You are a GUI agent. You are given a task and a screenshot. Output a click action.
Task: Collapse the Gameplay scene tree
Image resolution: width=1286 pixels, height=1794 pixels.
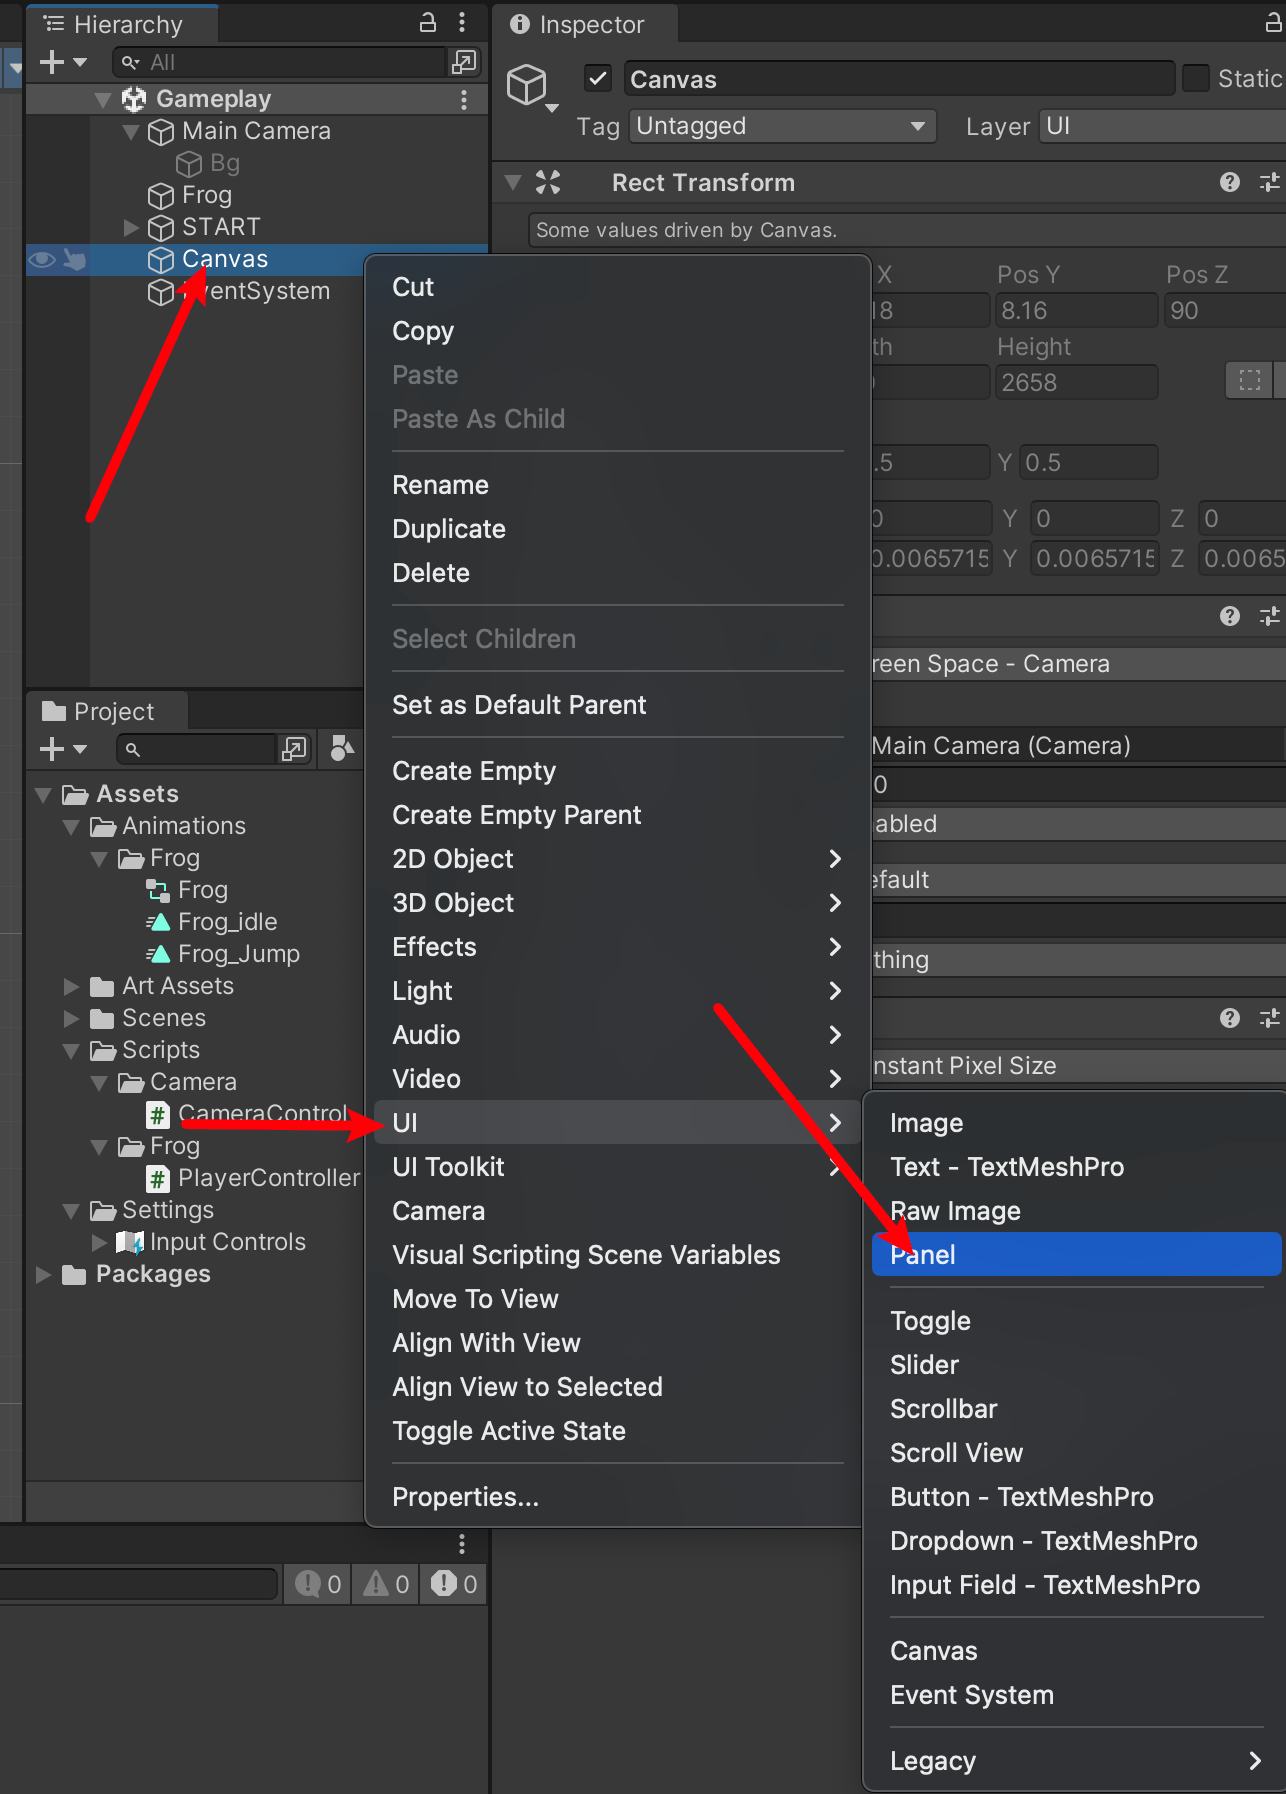click(103, 99)
